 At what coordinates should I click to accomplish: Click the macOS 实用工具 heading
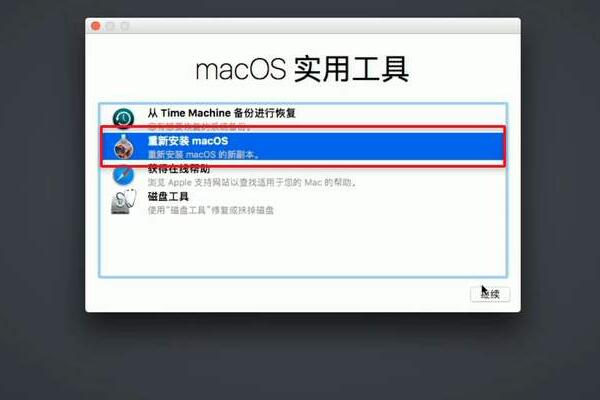302,69
